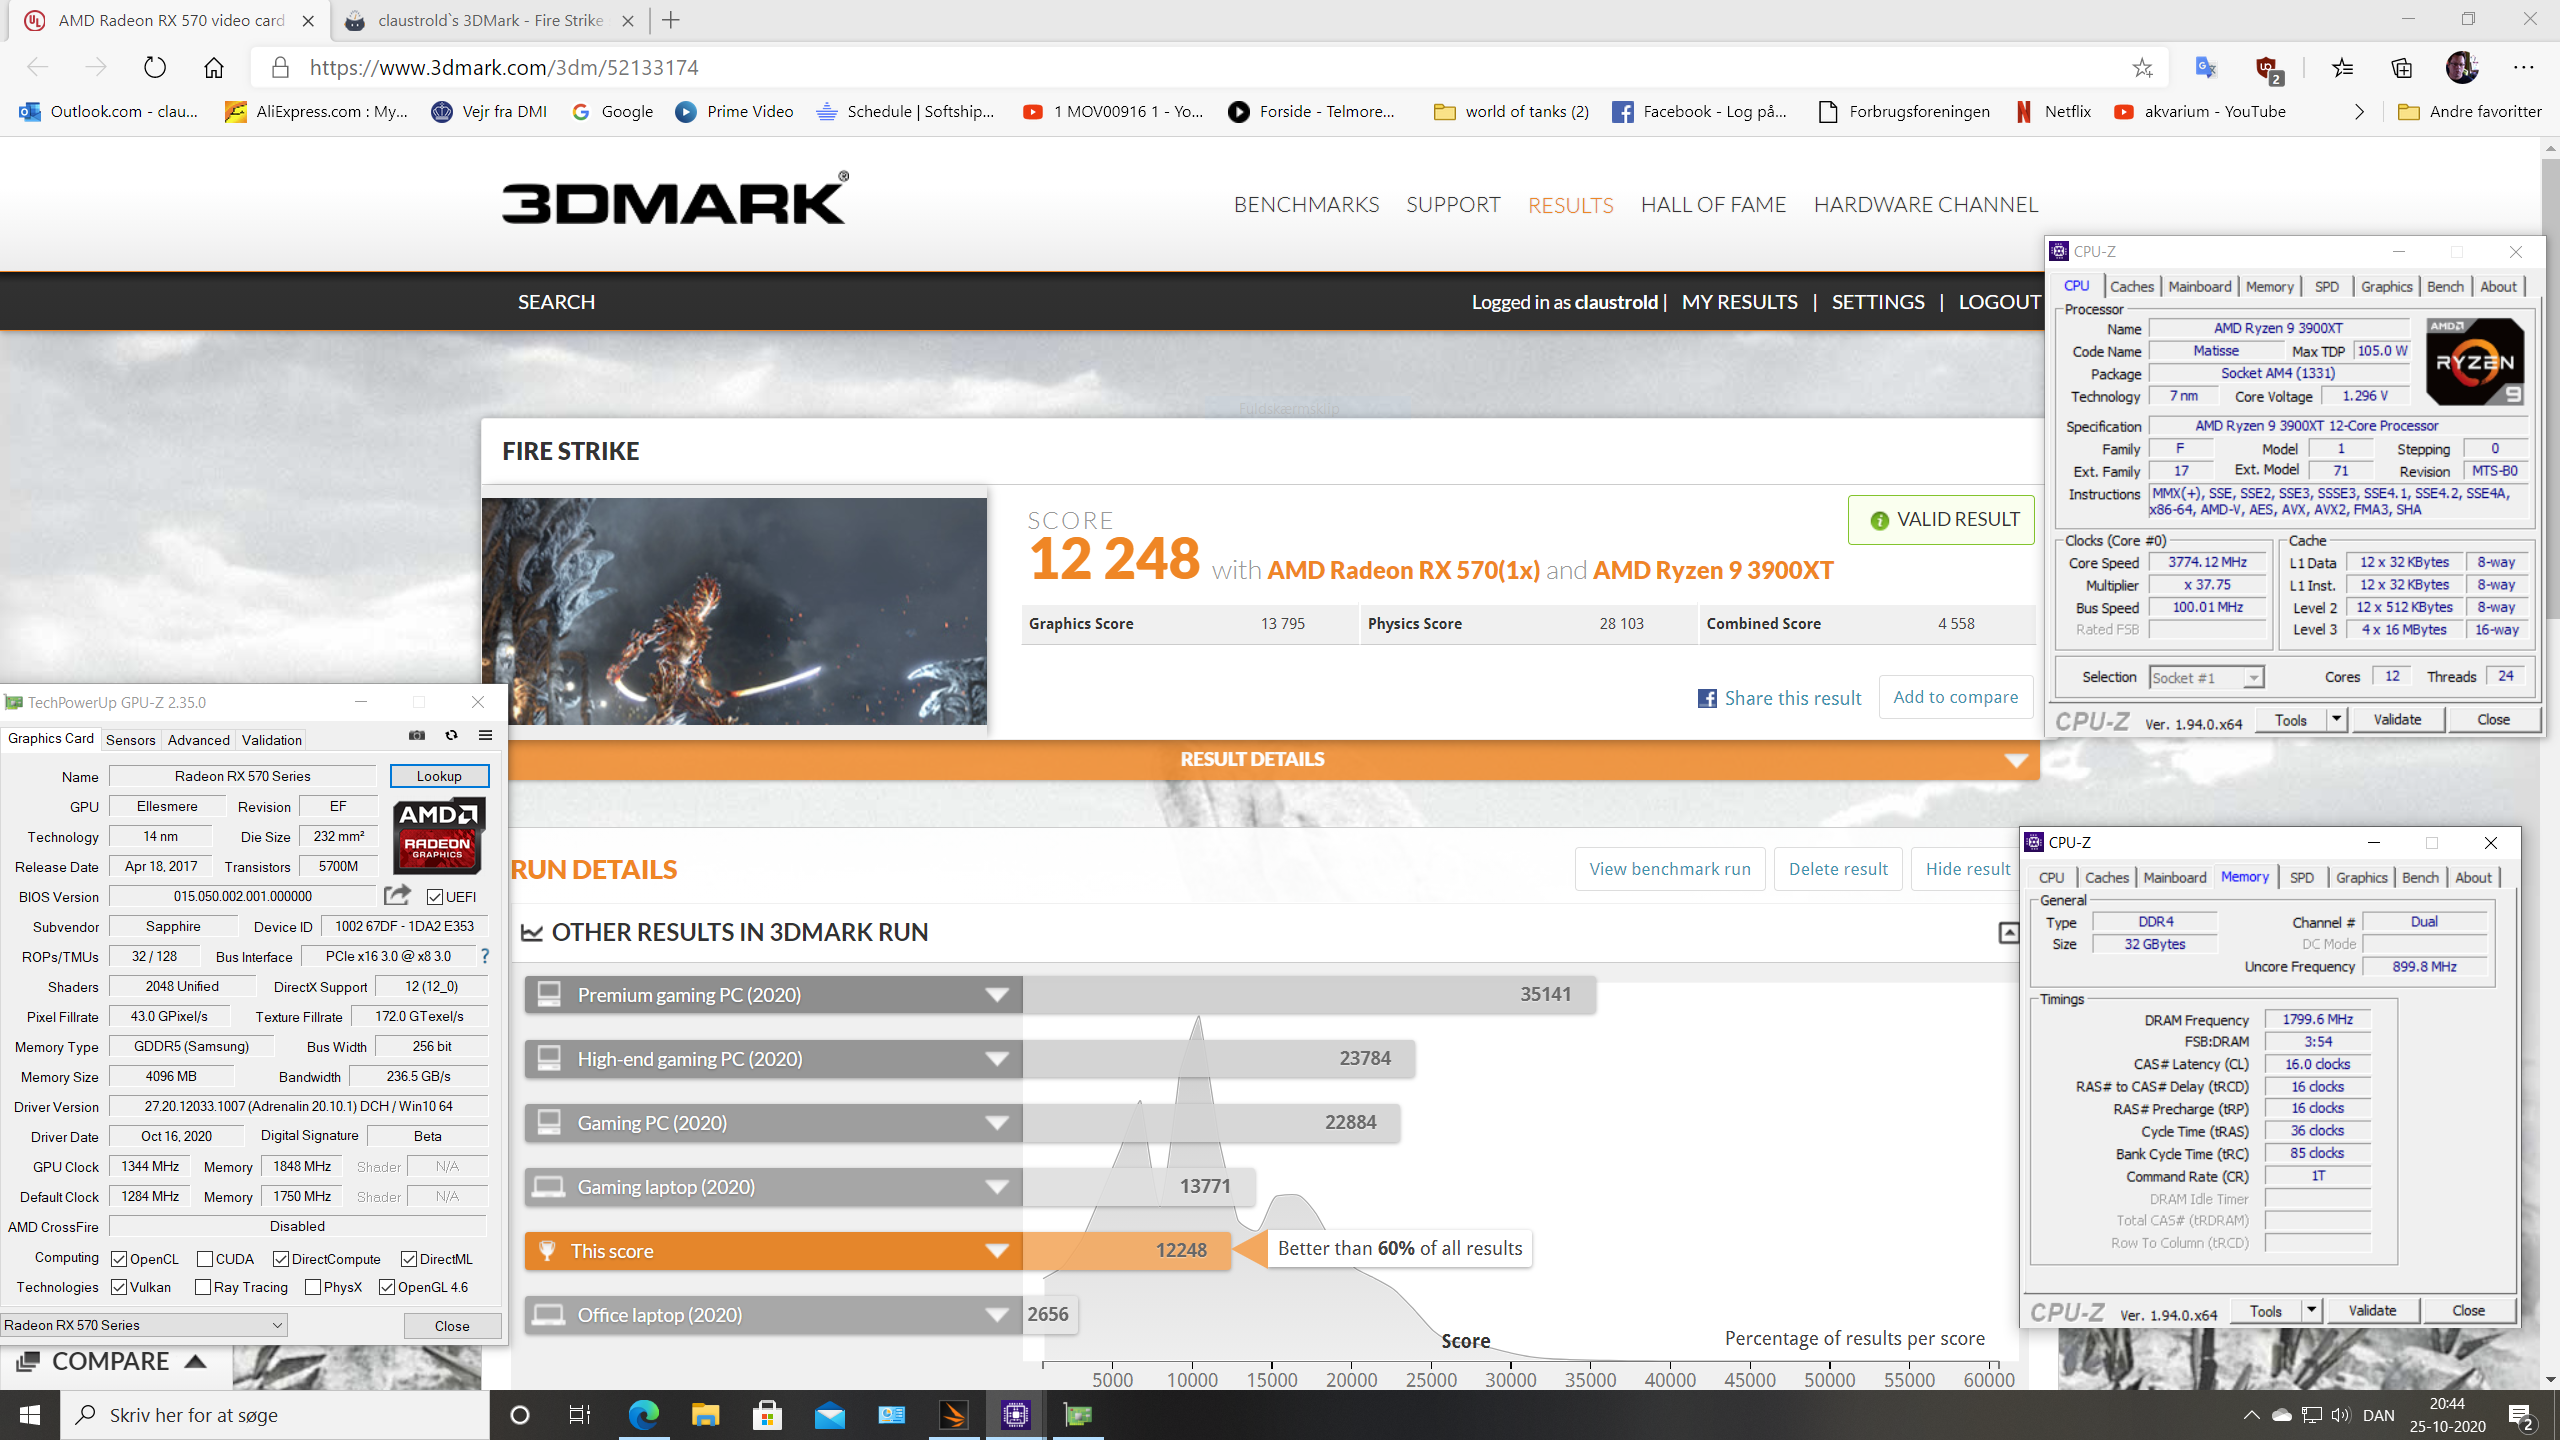Switch to GPU-Z Sensors tab
The image size is (2560, 1440).
130,740
